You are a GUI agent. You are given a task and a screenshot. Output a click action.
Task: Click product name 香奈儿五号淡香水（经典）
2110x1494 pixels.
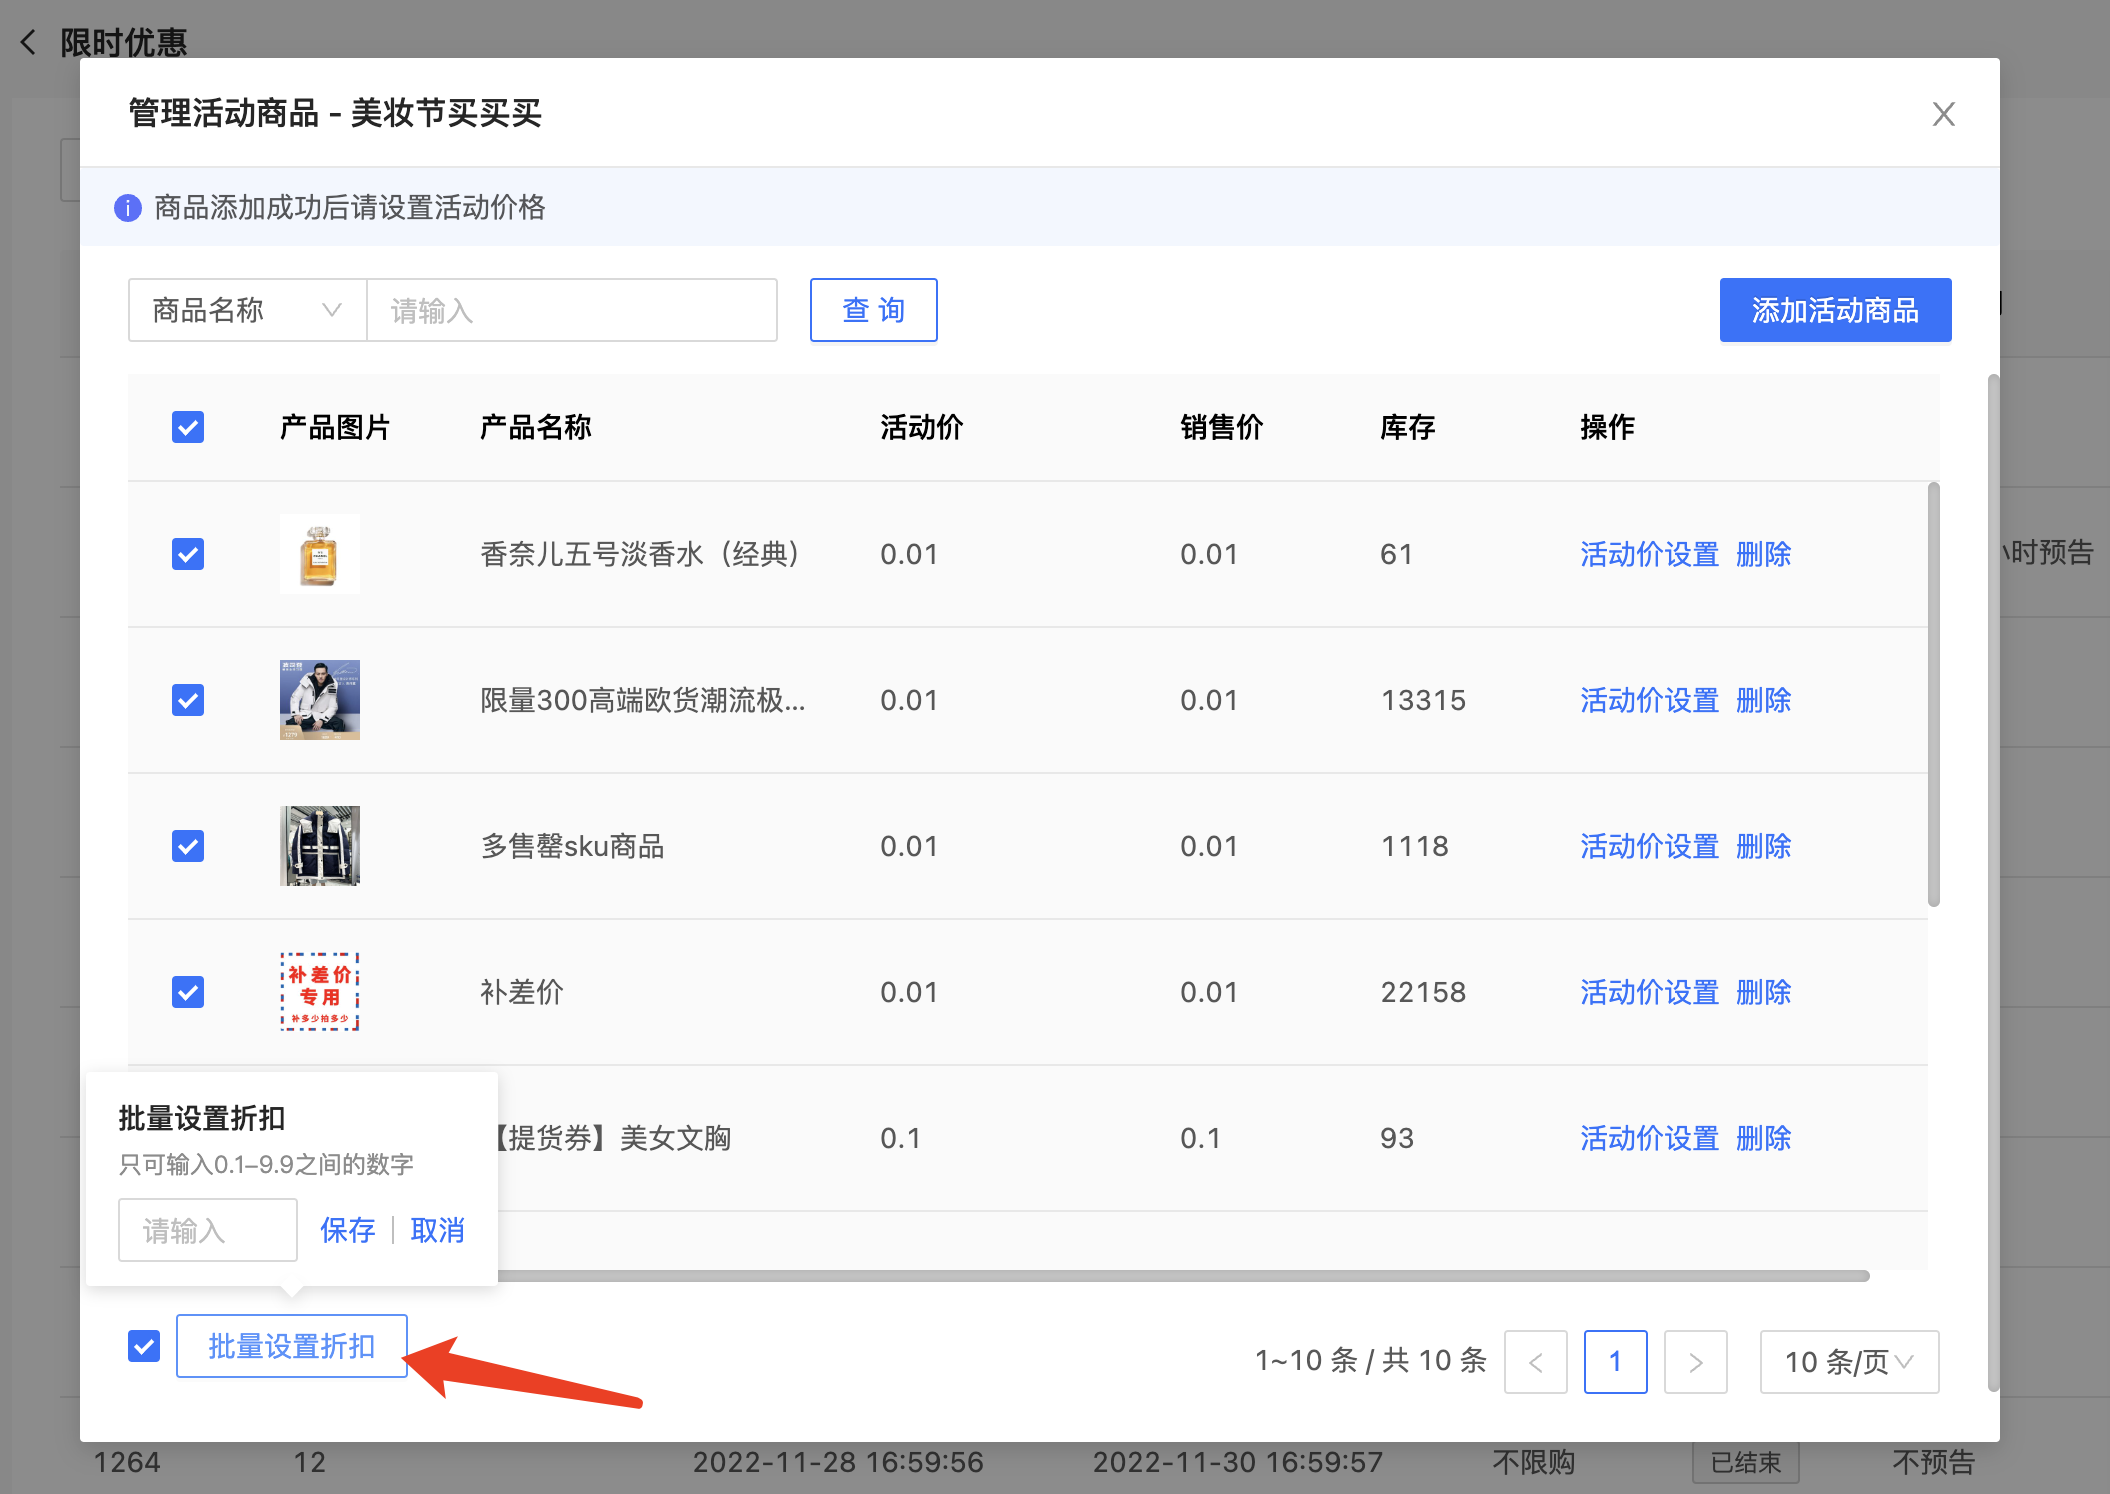640,554
